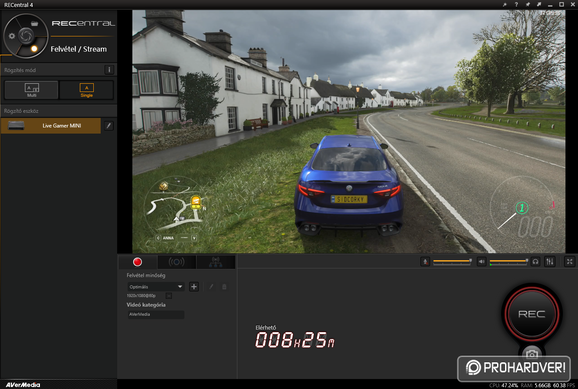Screen dimensions: 578x389
Task: Toggle the small box beside 1920x1080@60p
Action: (x=168, y=296)
